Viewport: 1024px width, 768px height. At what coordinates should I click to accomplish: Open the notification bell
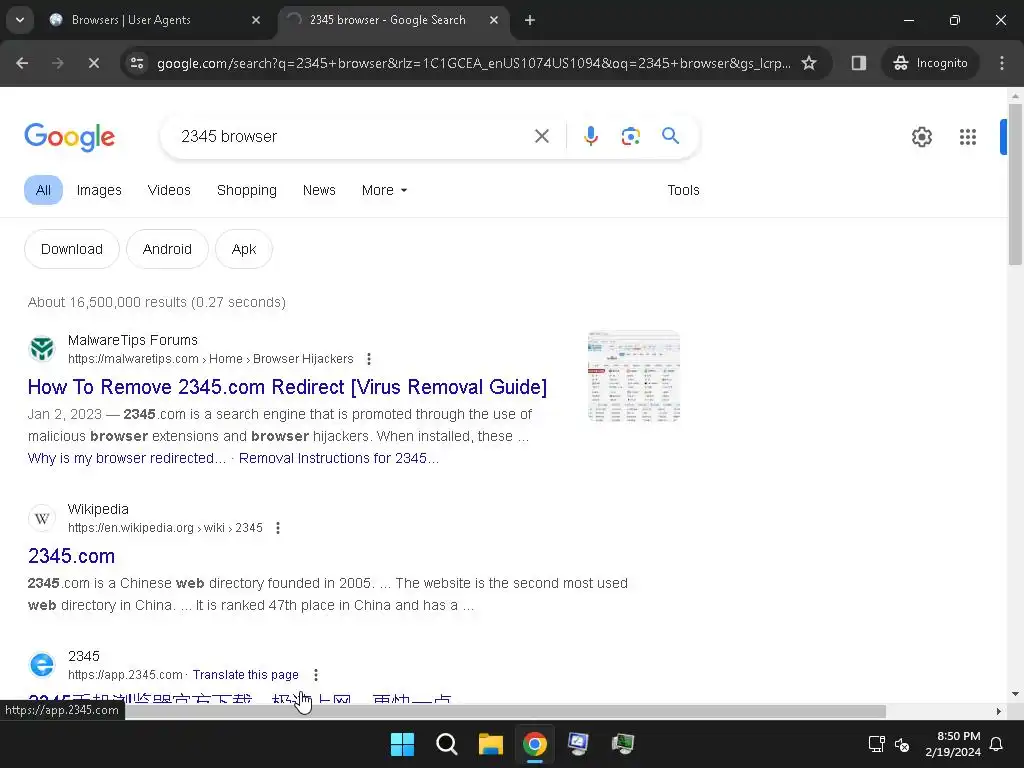pos(997,744)
